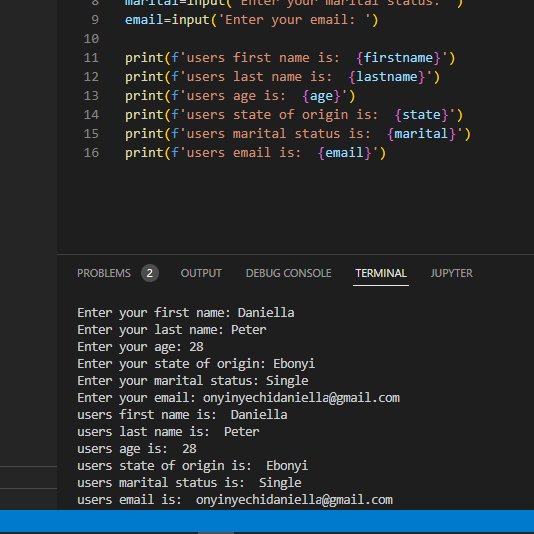Click terminal line 'Enter your state of origin: Ebonyi'
This screenshot has width=534, height=534.
[196, 364]
